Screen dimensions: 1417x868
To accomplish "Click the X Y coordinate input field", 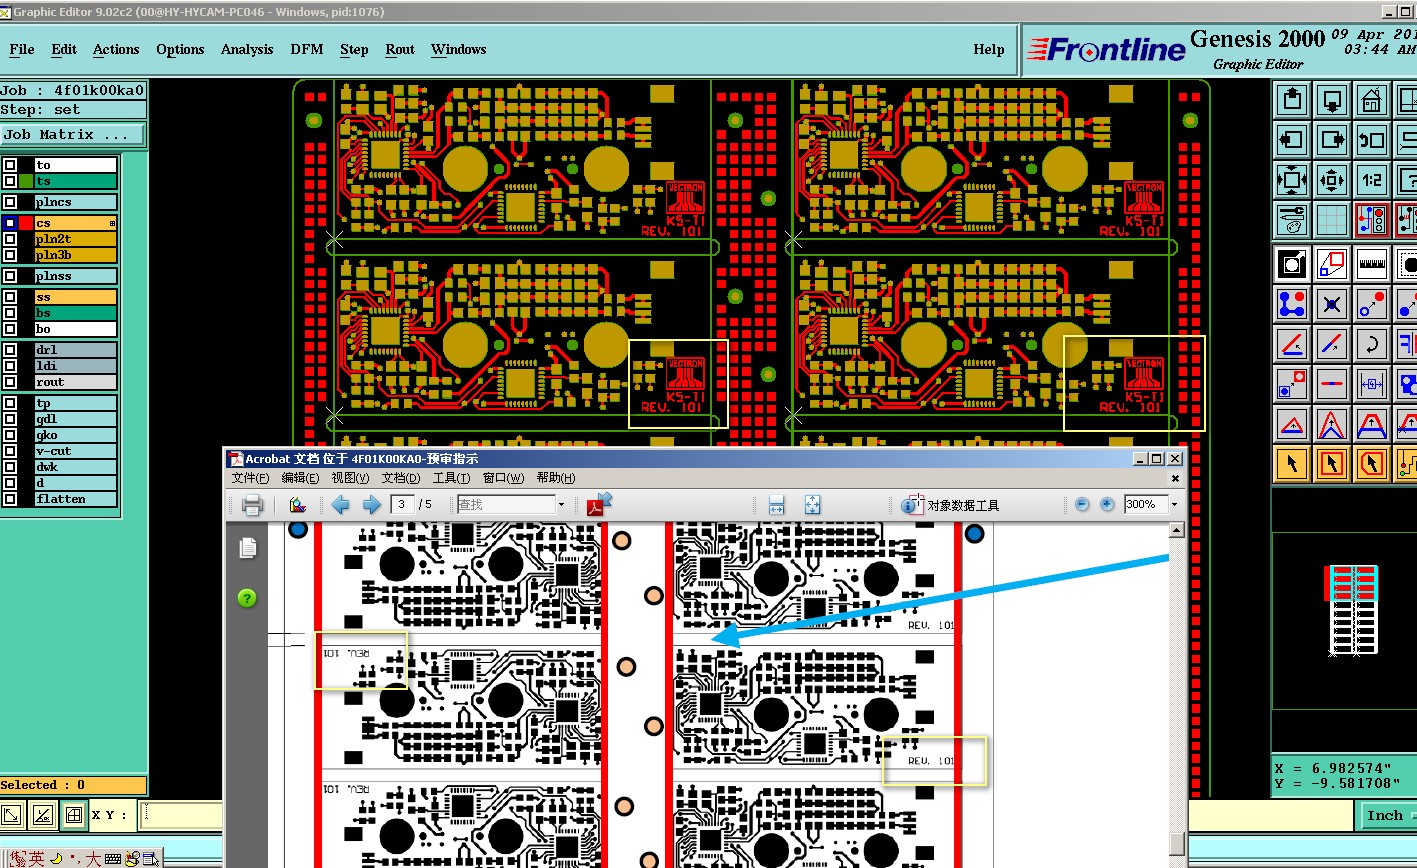I will click(x=180, y=815).
